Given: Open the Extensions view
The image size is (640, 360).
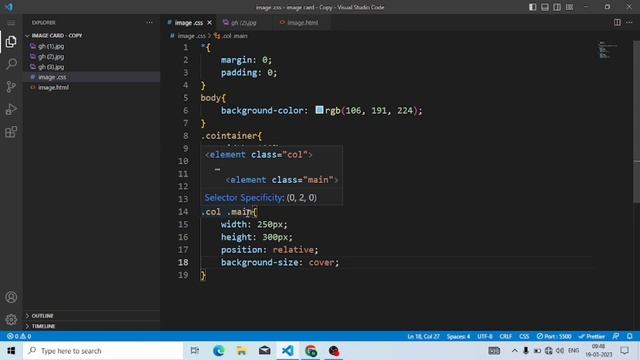Looking at the screenshot, I should coord(11,132).
